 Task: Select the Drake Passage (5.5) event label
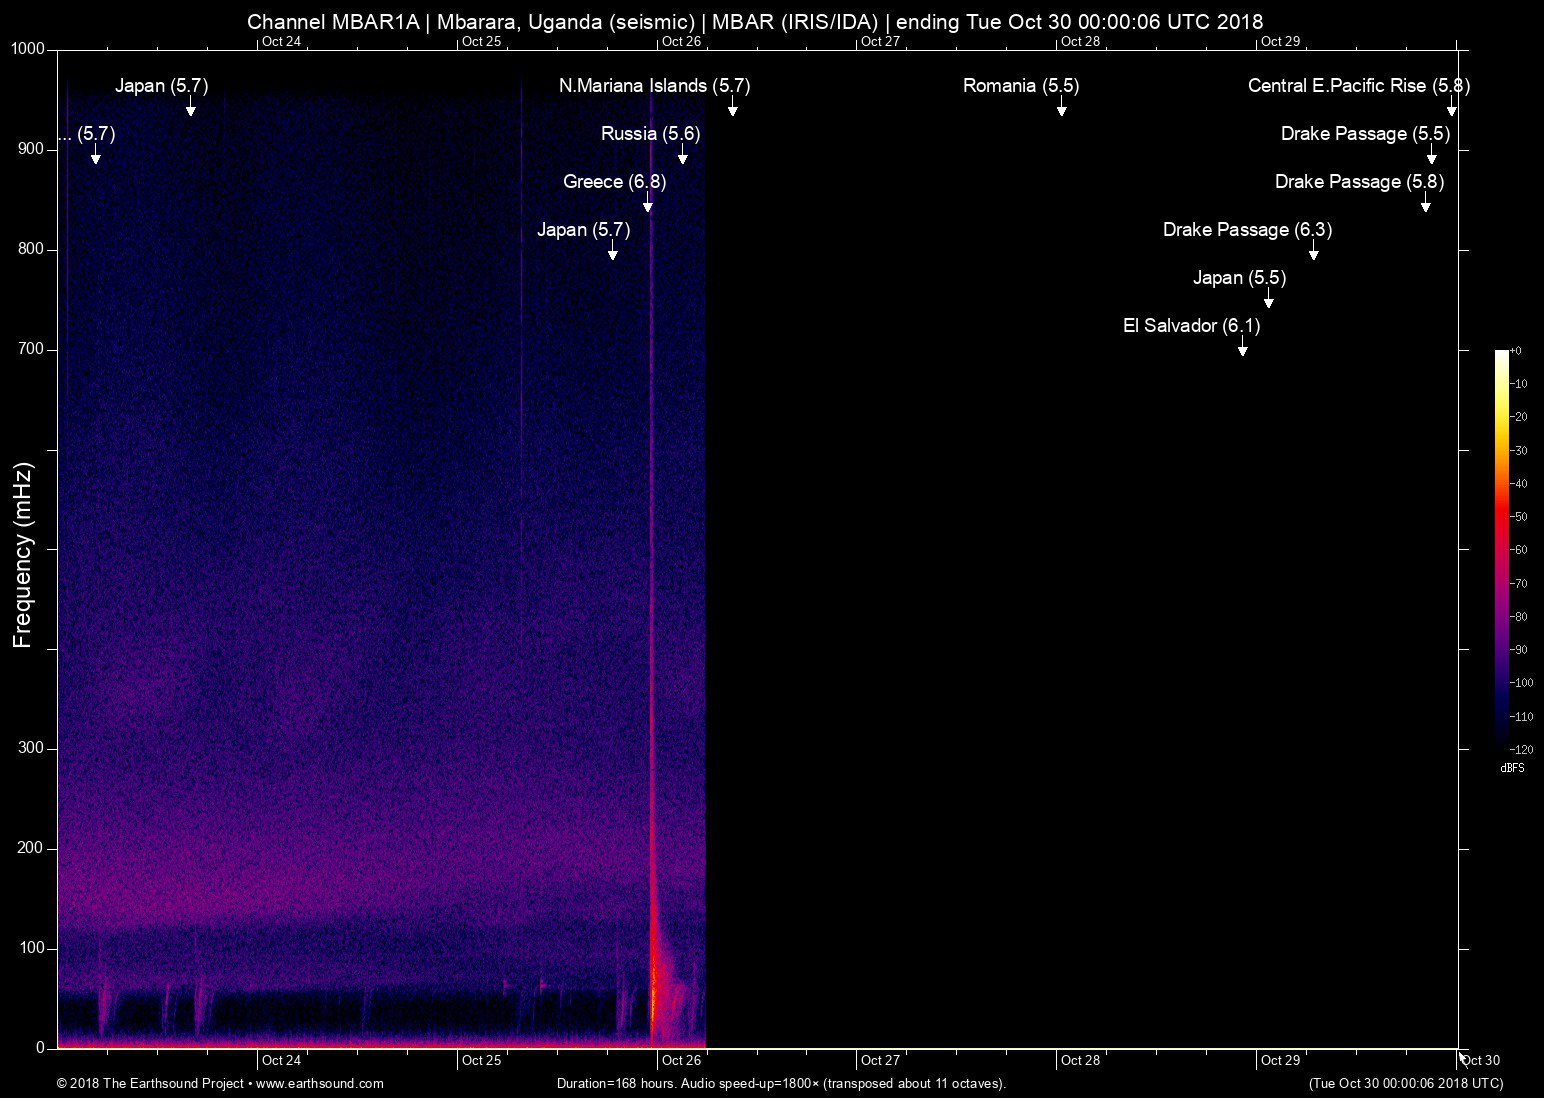point(1366,133)
